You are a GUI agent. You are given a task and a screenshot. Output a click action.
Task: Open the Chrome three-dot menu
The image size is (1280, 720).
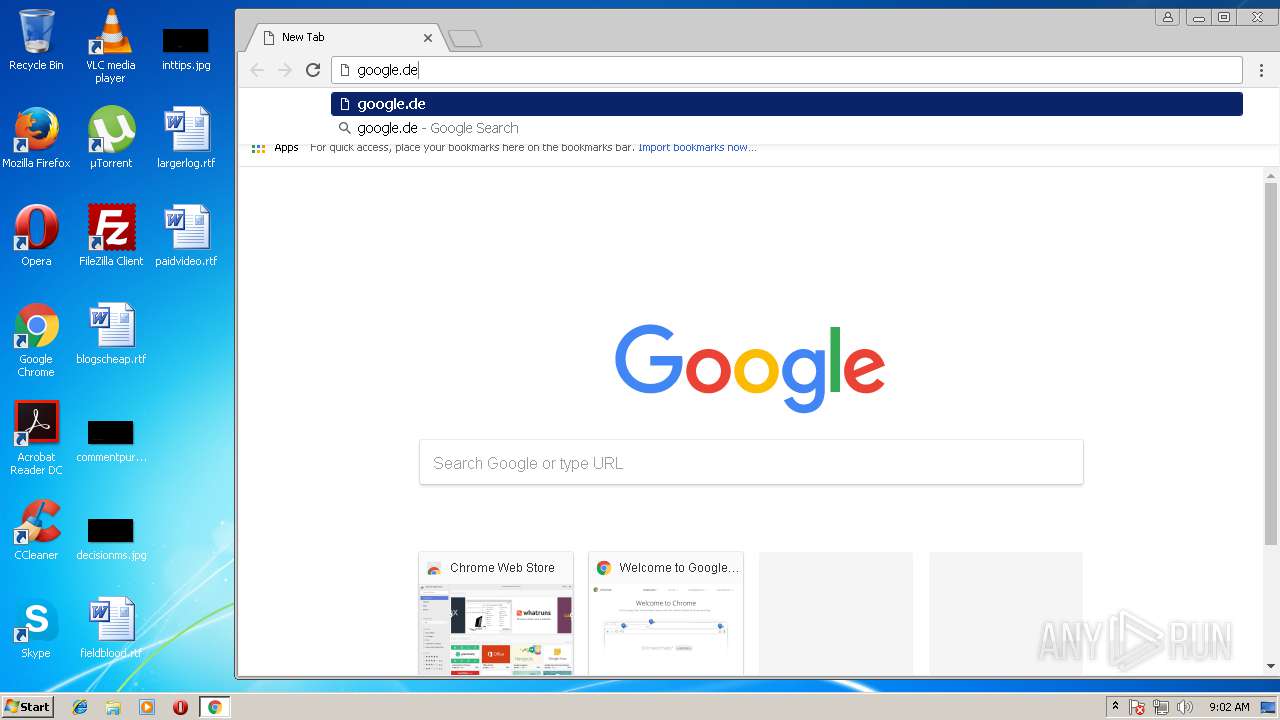click(x=1261, y=70)
